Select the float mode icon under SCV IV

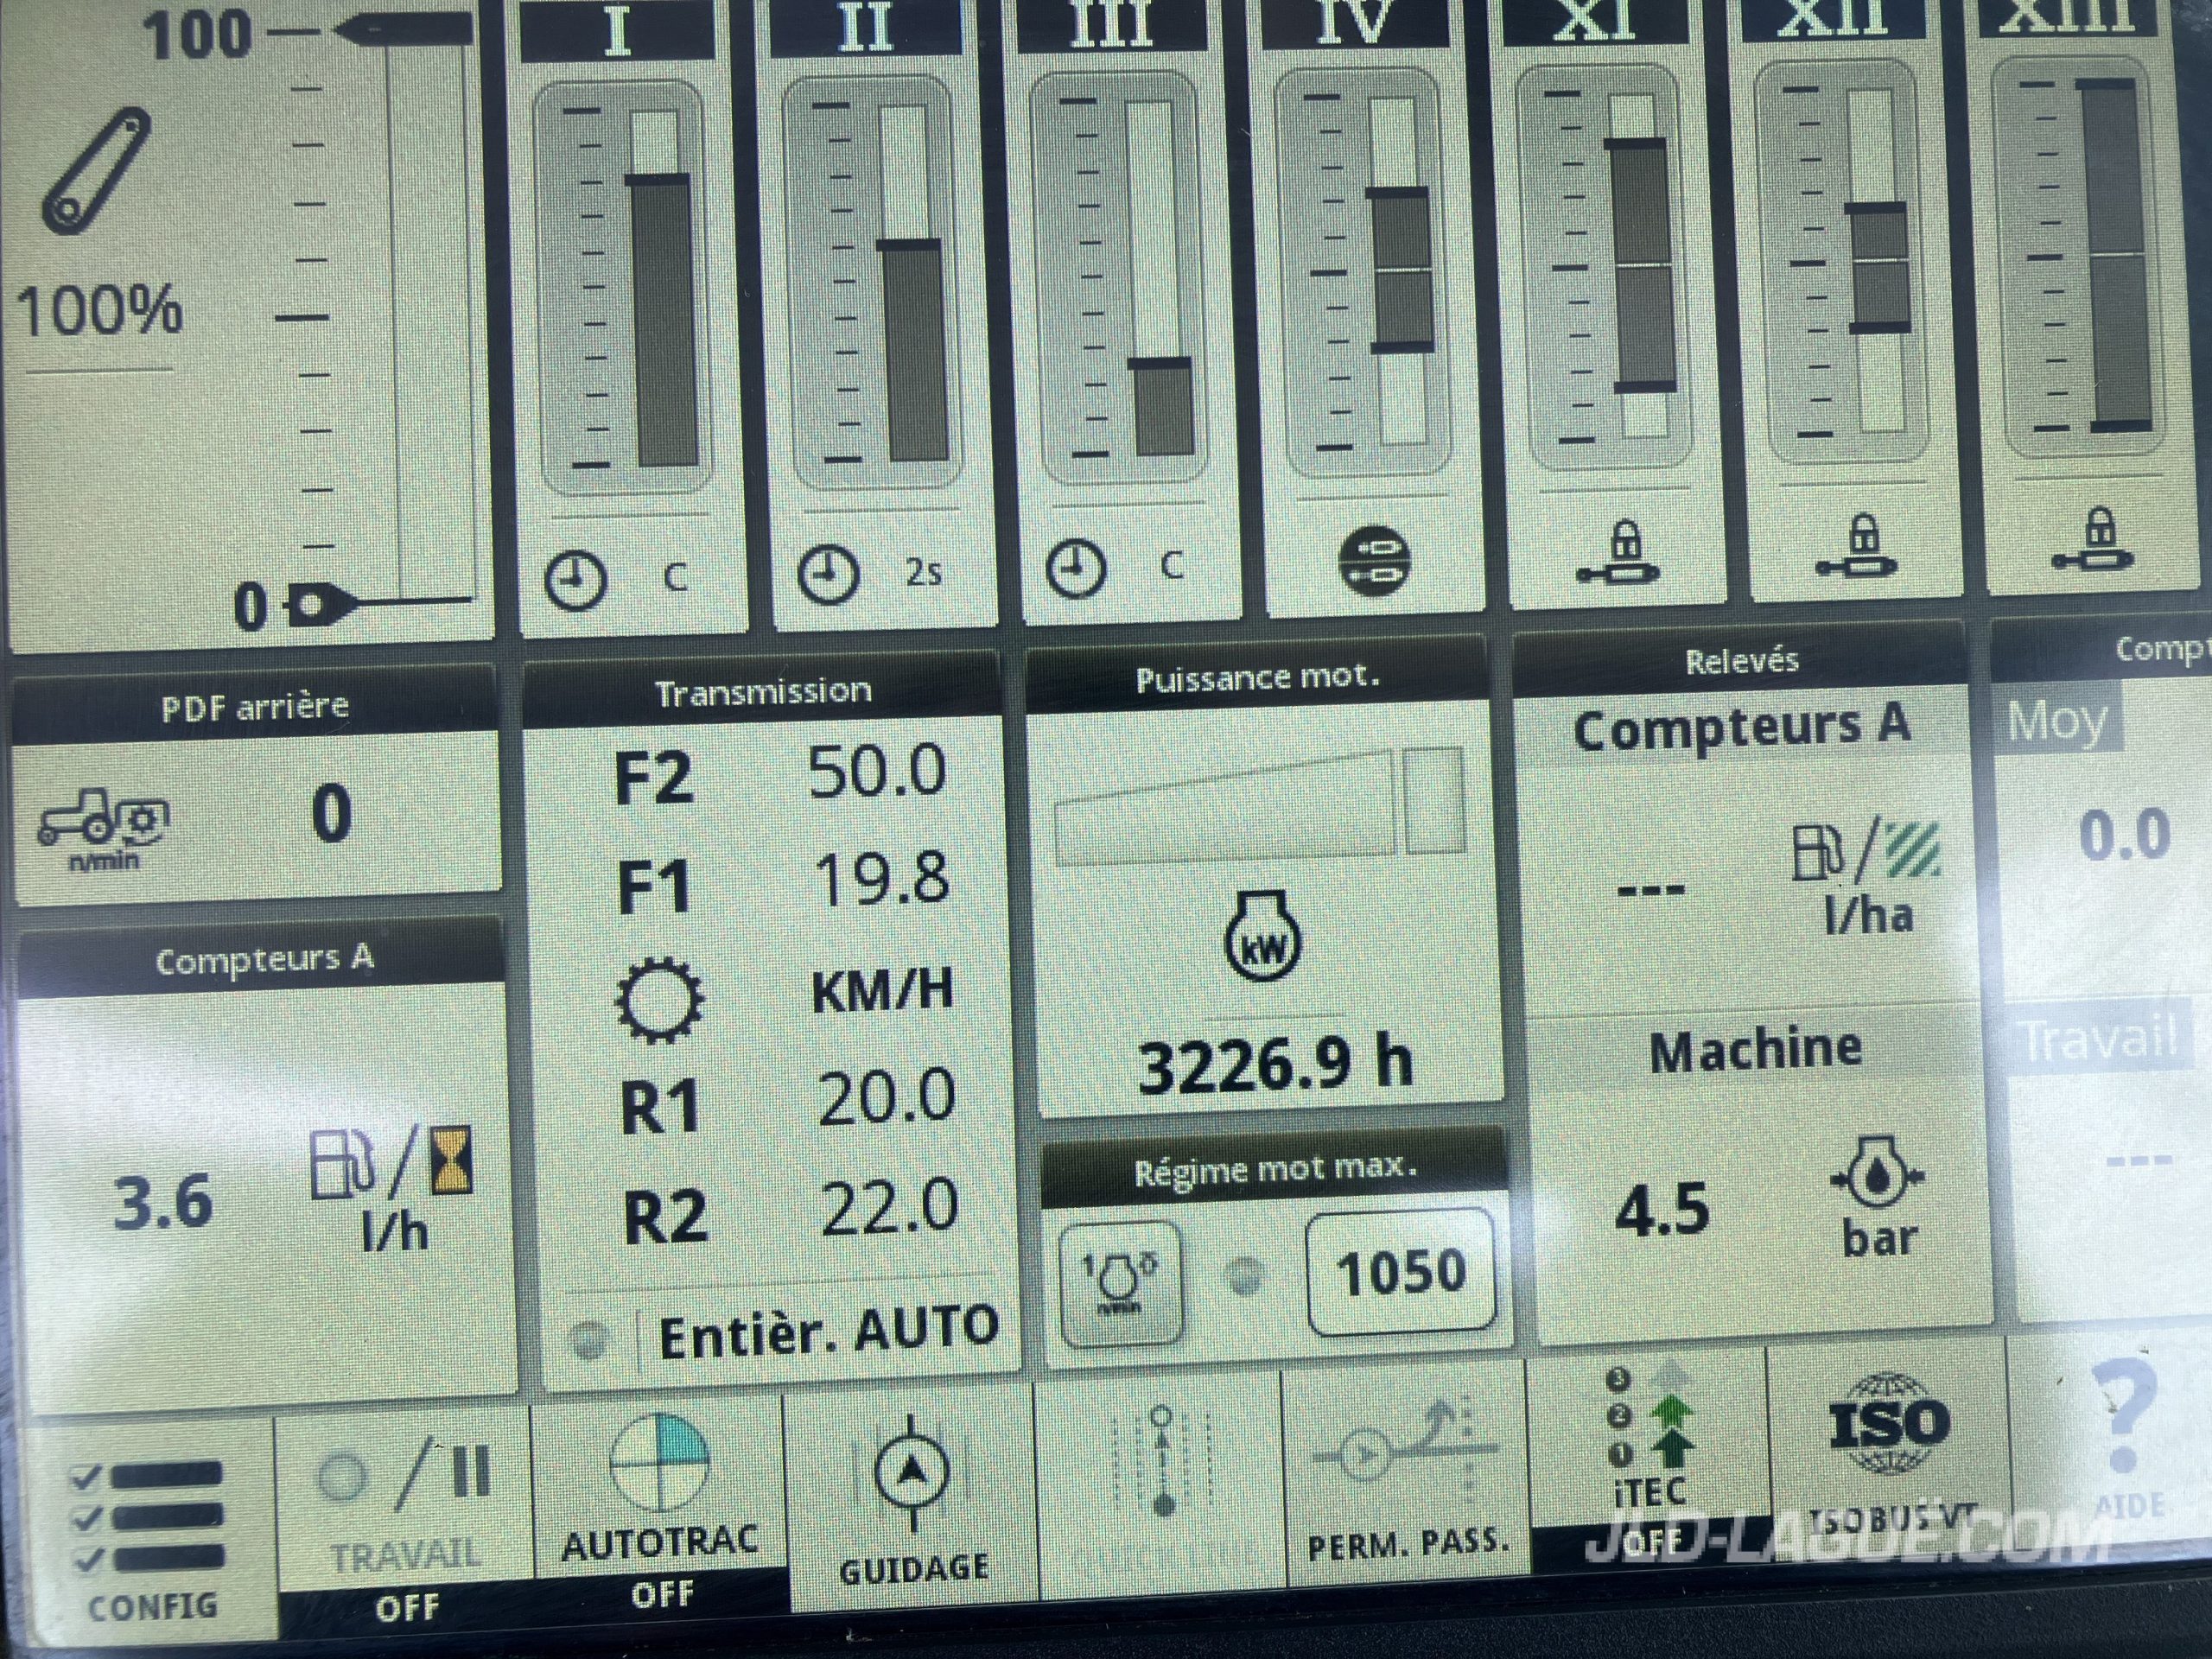pyautogui.click(x=1374, y=561)
